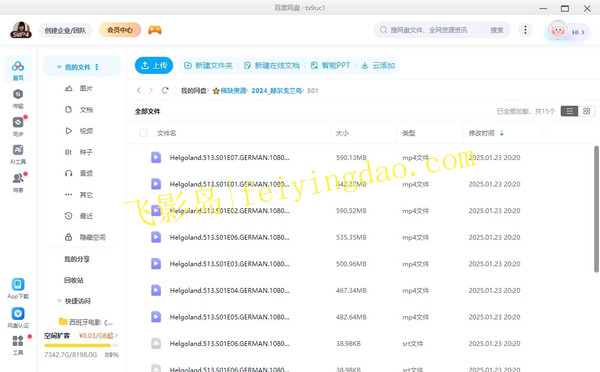Select the Helgoland S01E03 file name
600x372 pixels.
pos(230,264)
